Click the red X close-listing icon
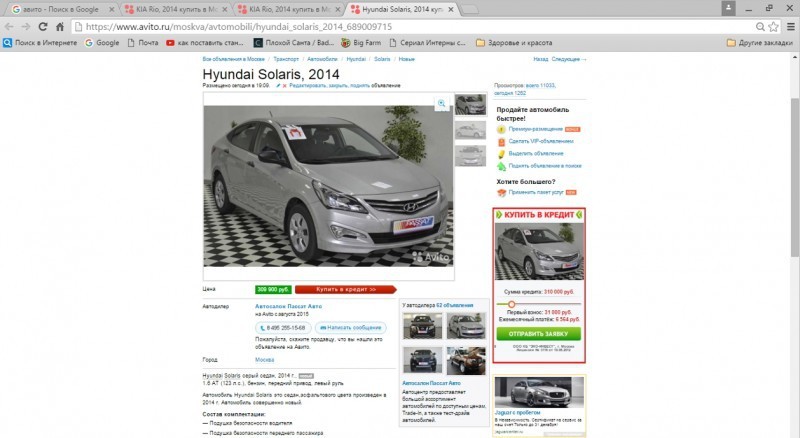 pos(285,86)
